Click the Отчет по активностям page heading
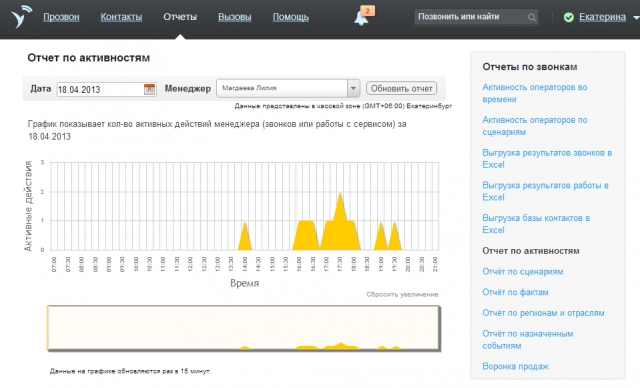Screen dimensions: 640x388 pos(89,58)
